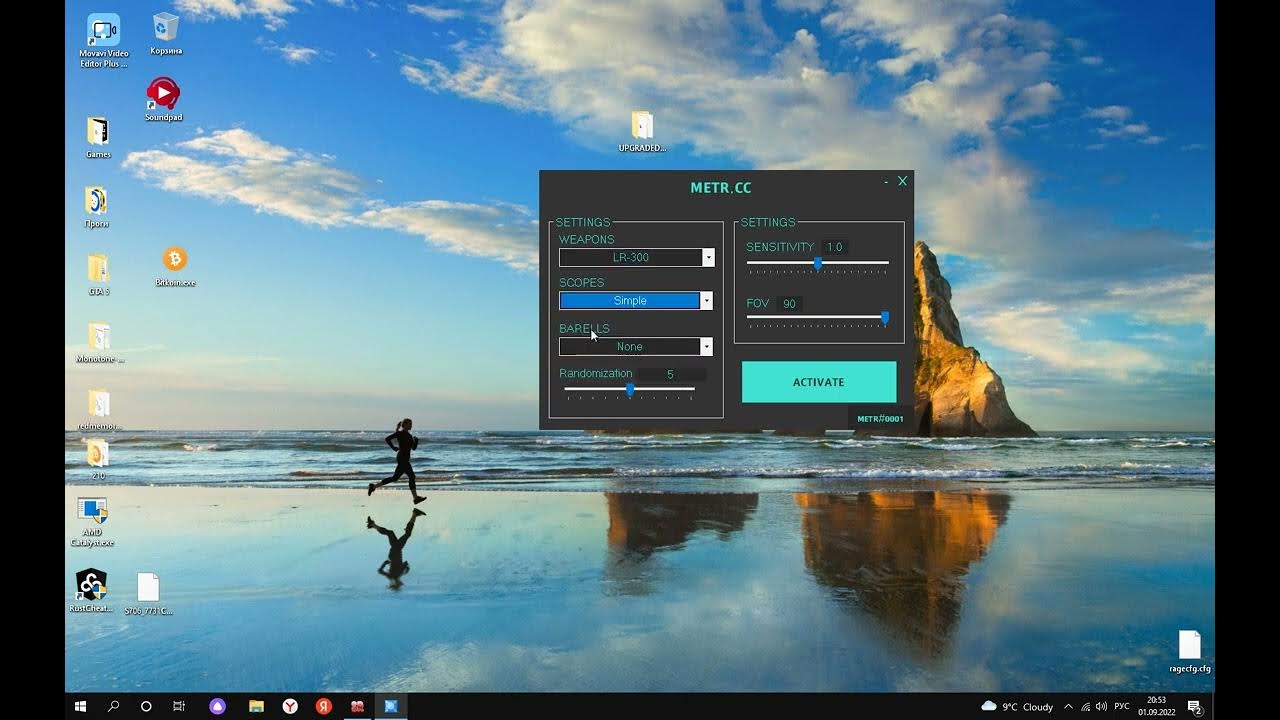Select the GTA 5 folder icon
Screen dimensions: 1280x720
point(98,275)
